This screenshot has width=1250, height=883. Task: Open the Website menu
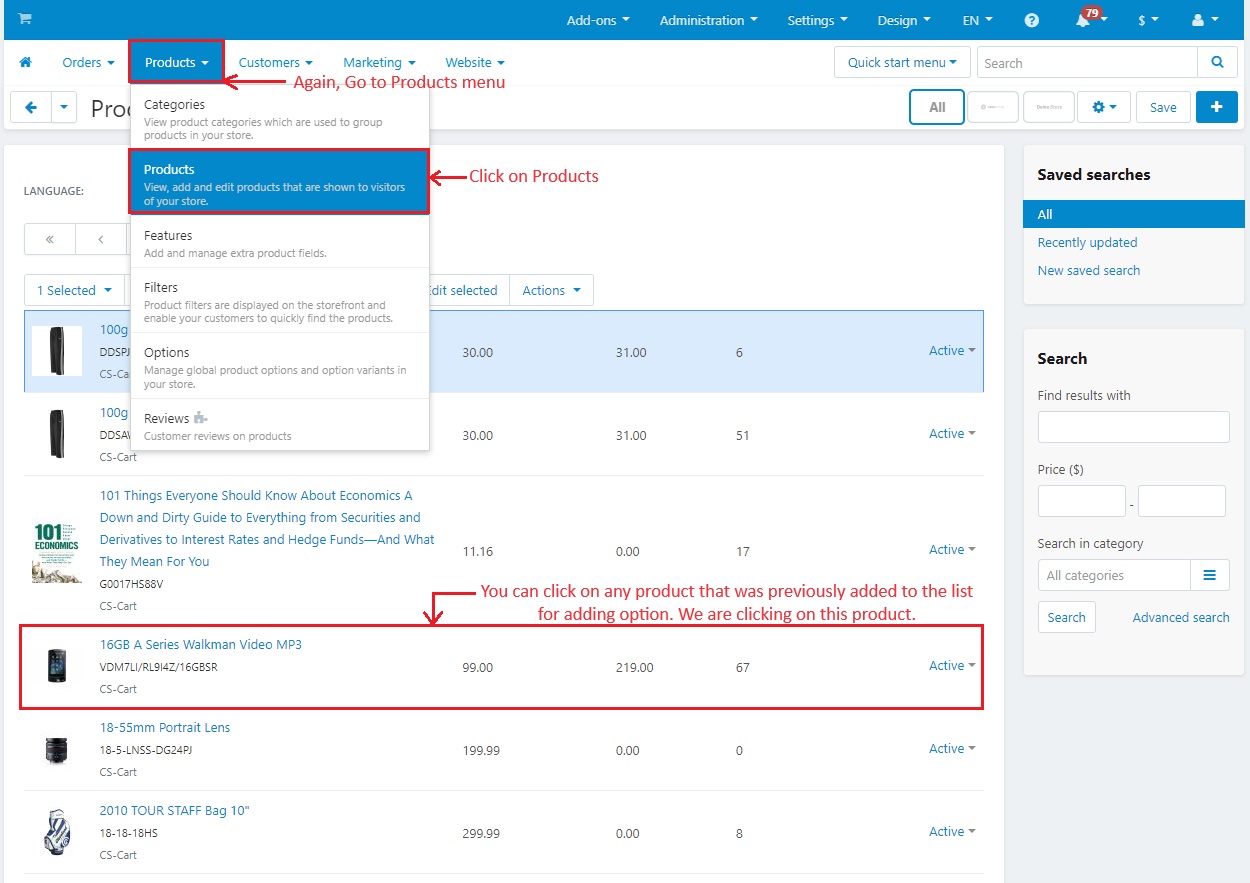pos(475,62)
